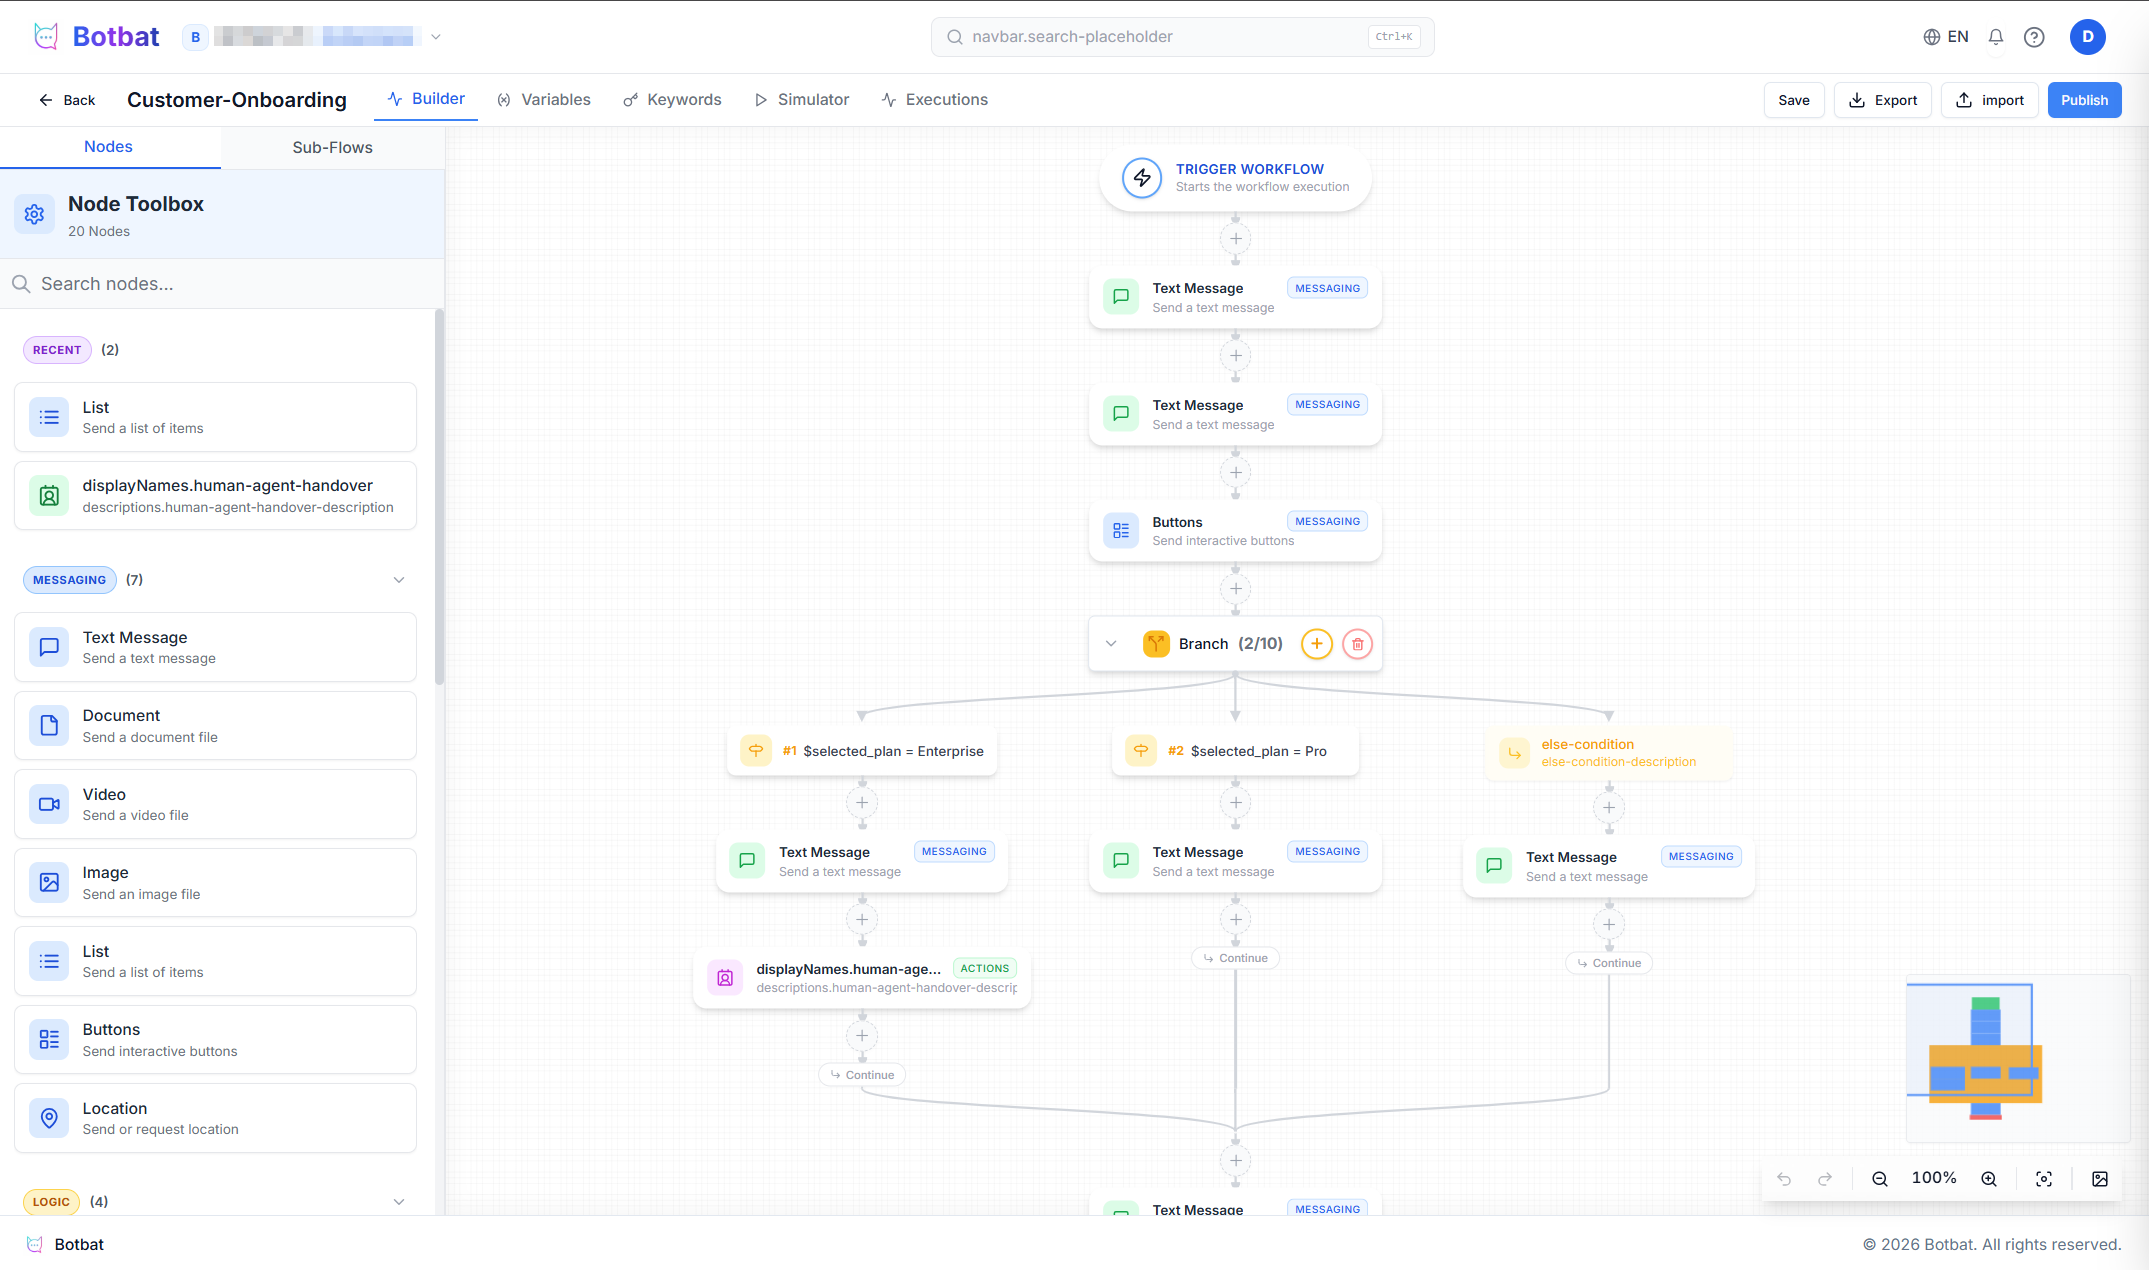Click the Branch node delete trash icon
Viewport: 2149px width, 1270px height.
pos(1357,644)
